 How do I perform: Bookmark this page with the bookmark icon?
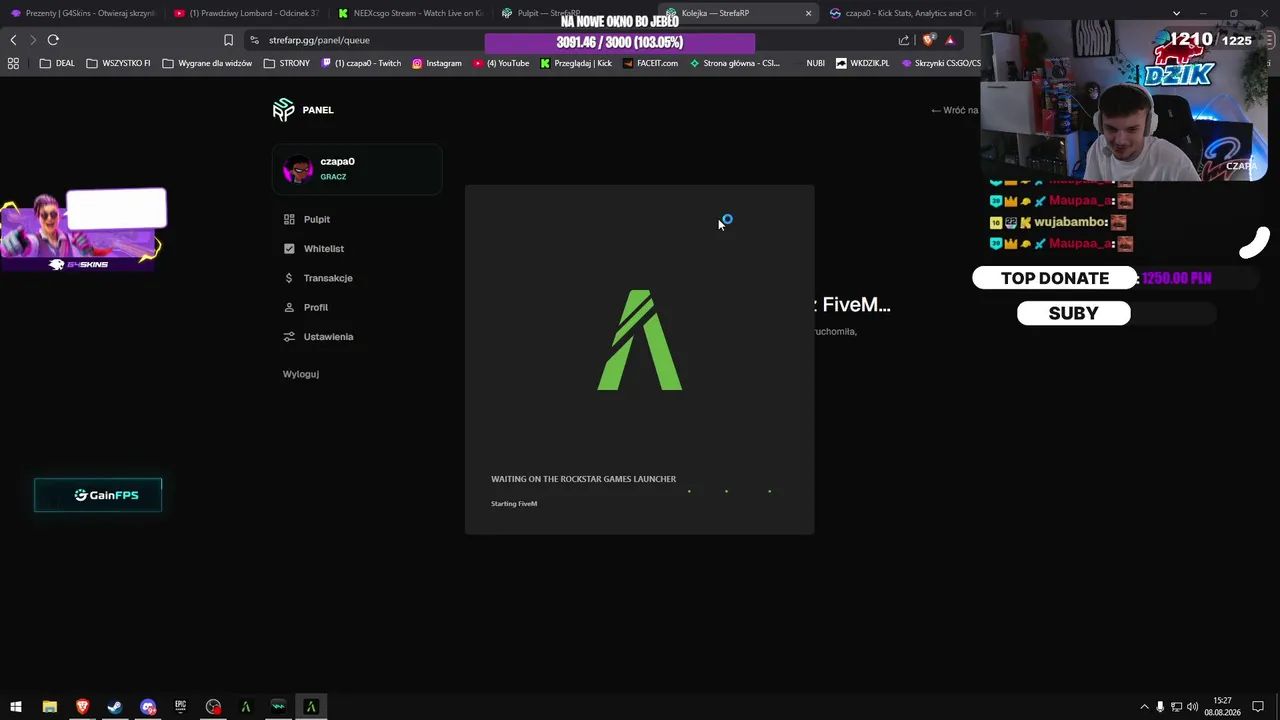[x=228, y=40]
